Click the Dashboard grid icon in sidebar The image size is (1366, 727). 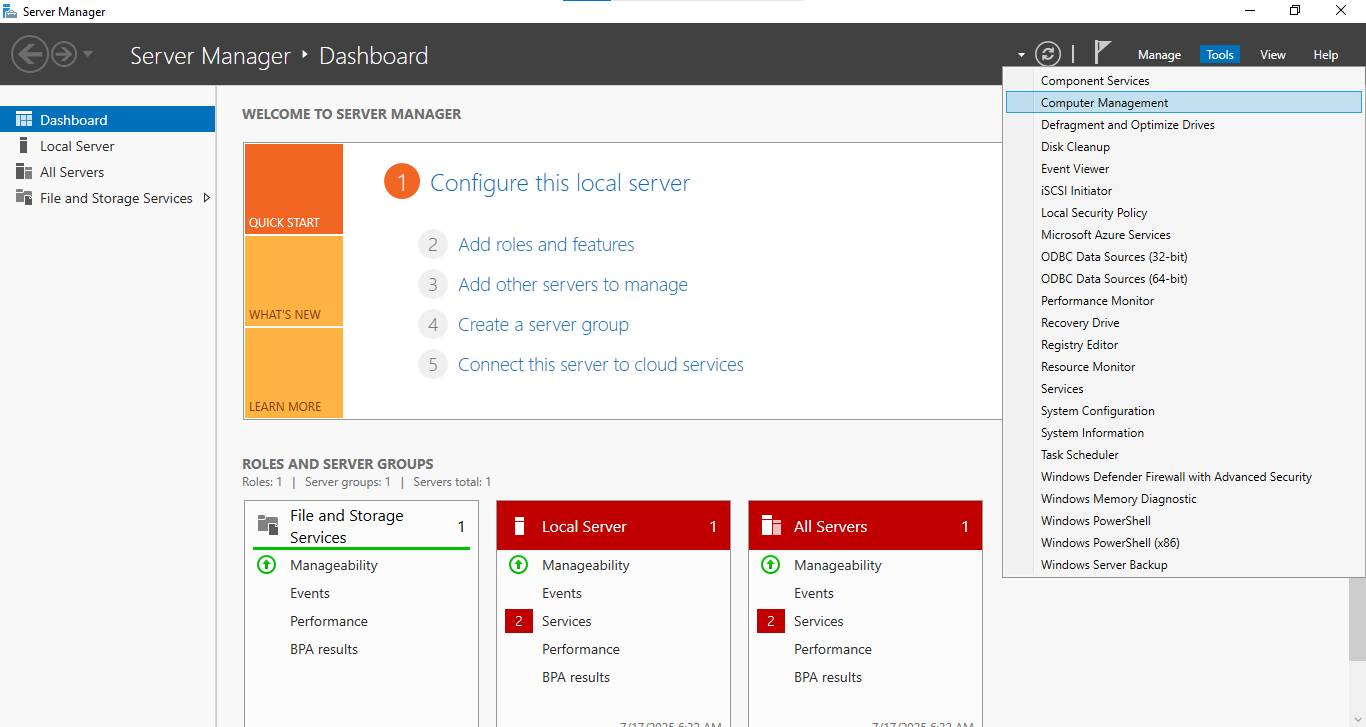tap(24, 119)
